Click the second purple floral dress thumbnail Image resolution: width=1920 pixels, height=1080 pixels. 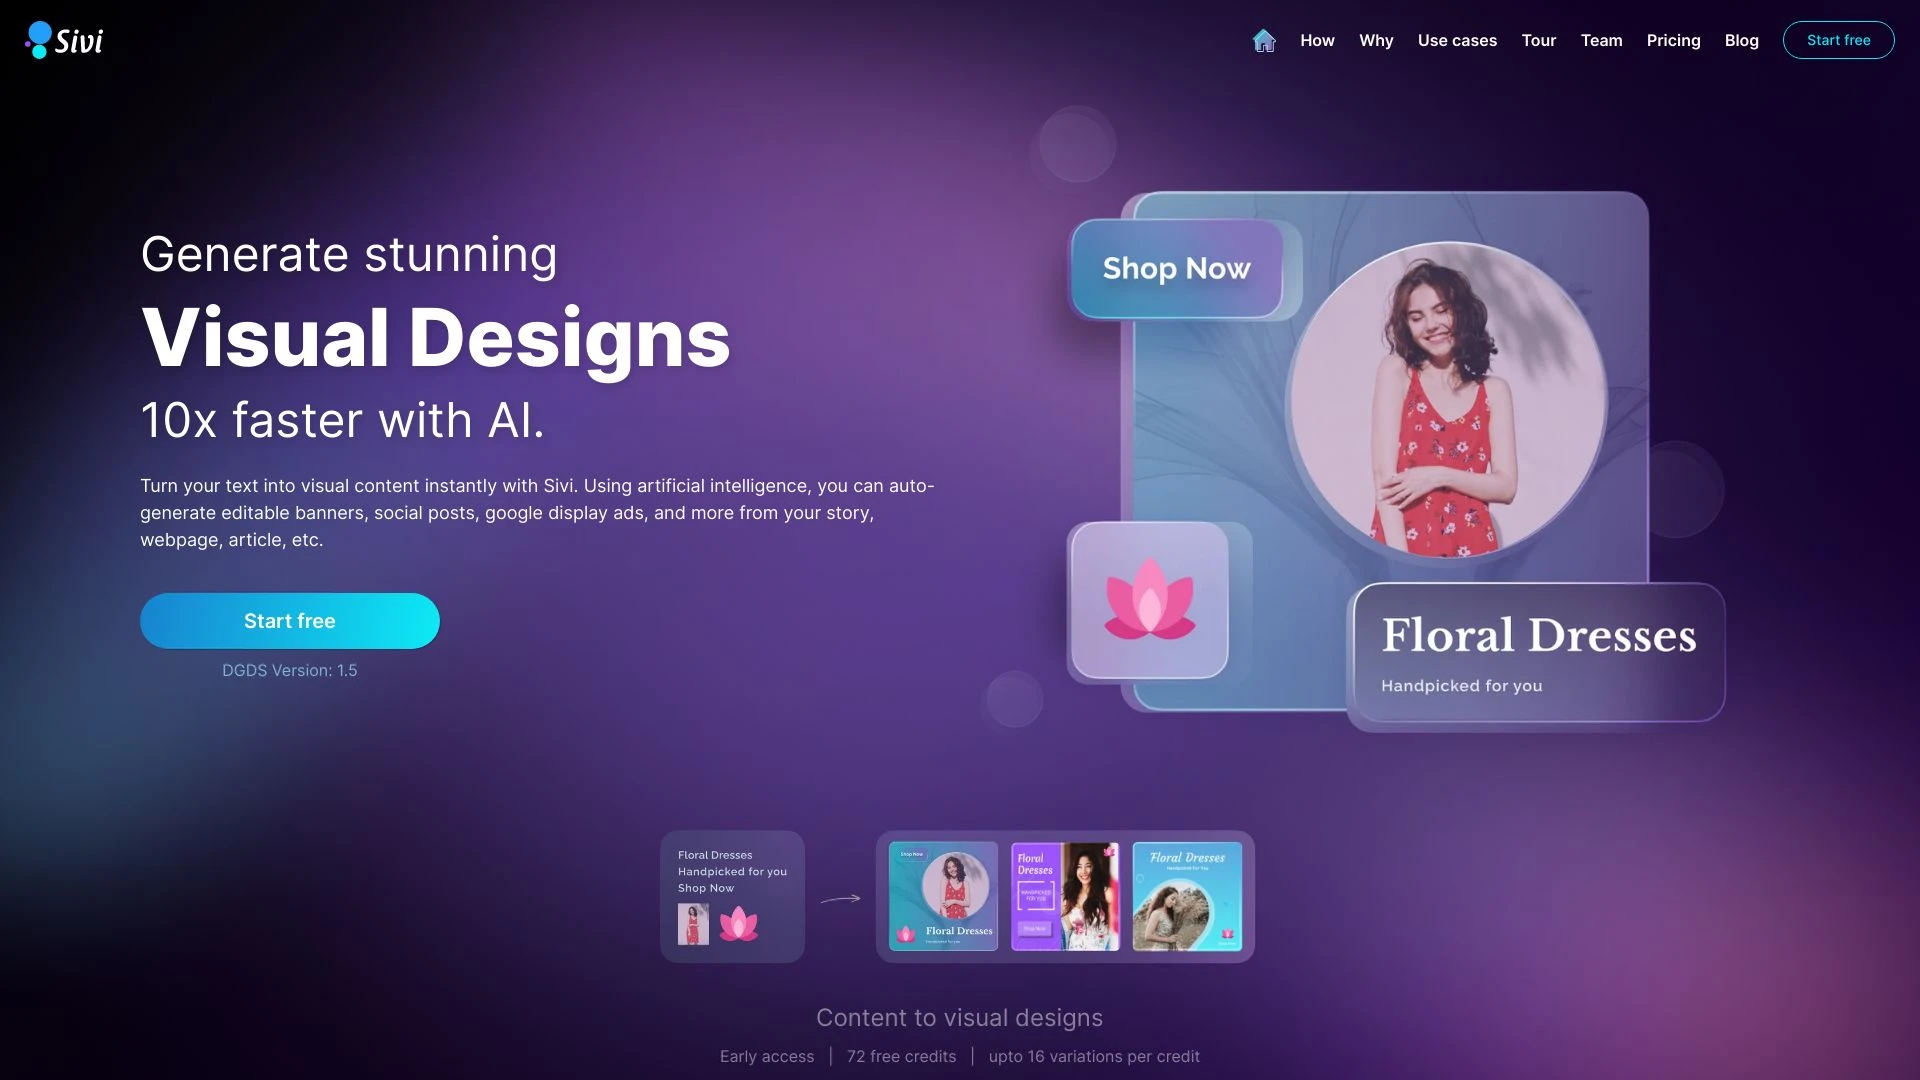coord(1065,895)
